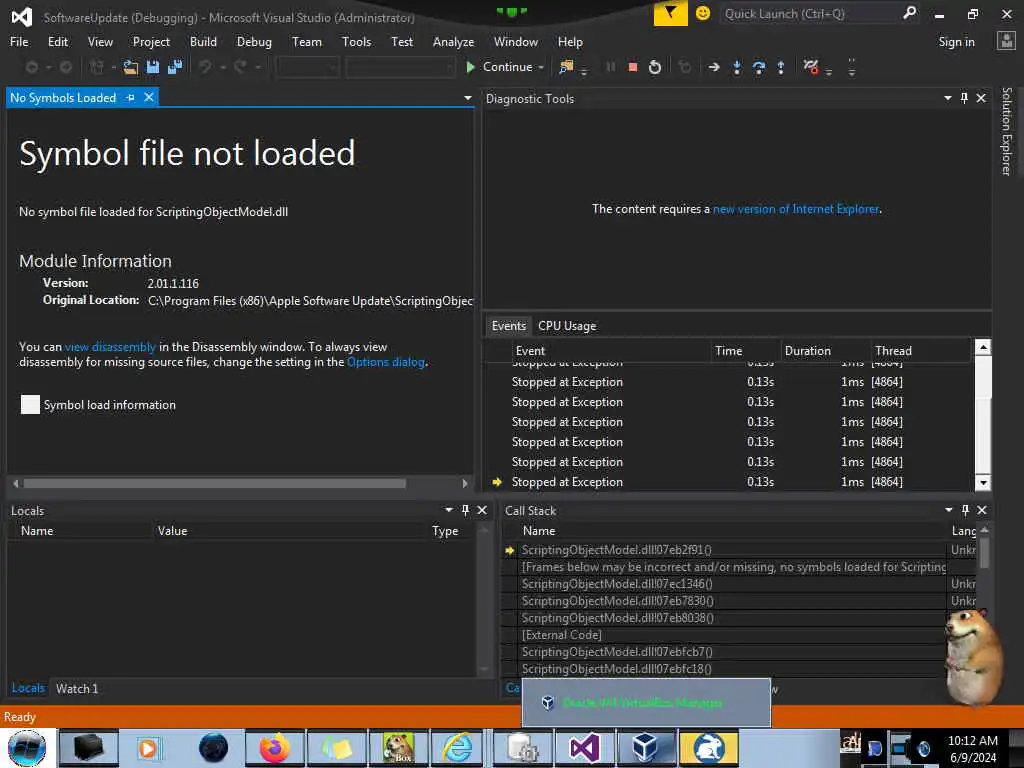Open the Diagnostic Tools window options dropdown

point(948,98)
